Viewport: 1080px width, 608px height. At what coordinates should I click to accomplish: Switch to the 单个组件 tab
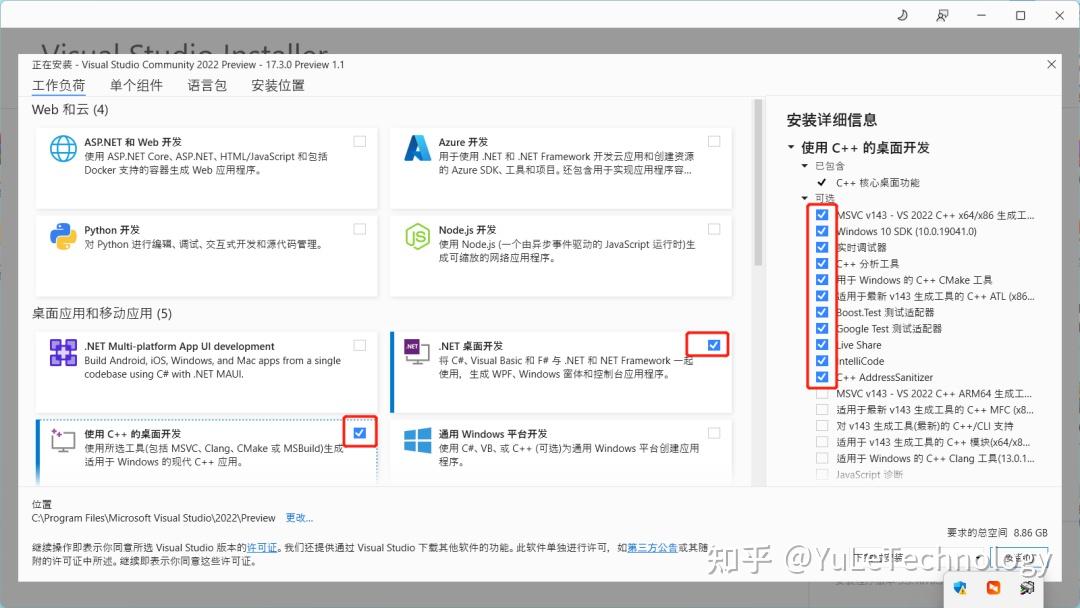pos(137,85)
